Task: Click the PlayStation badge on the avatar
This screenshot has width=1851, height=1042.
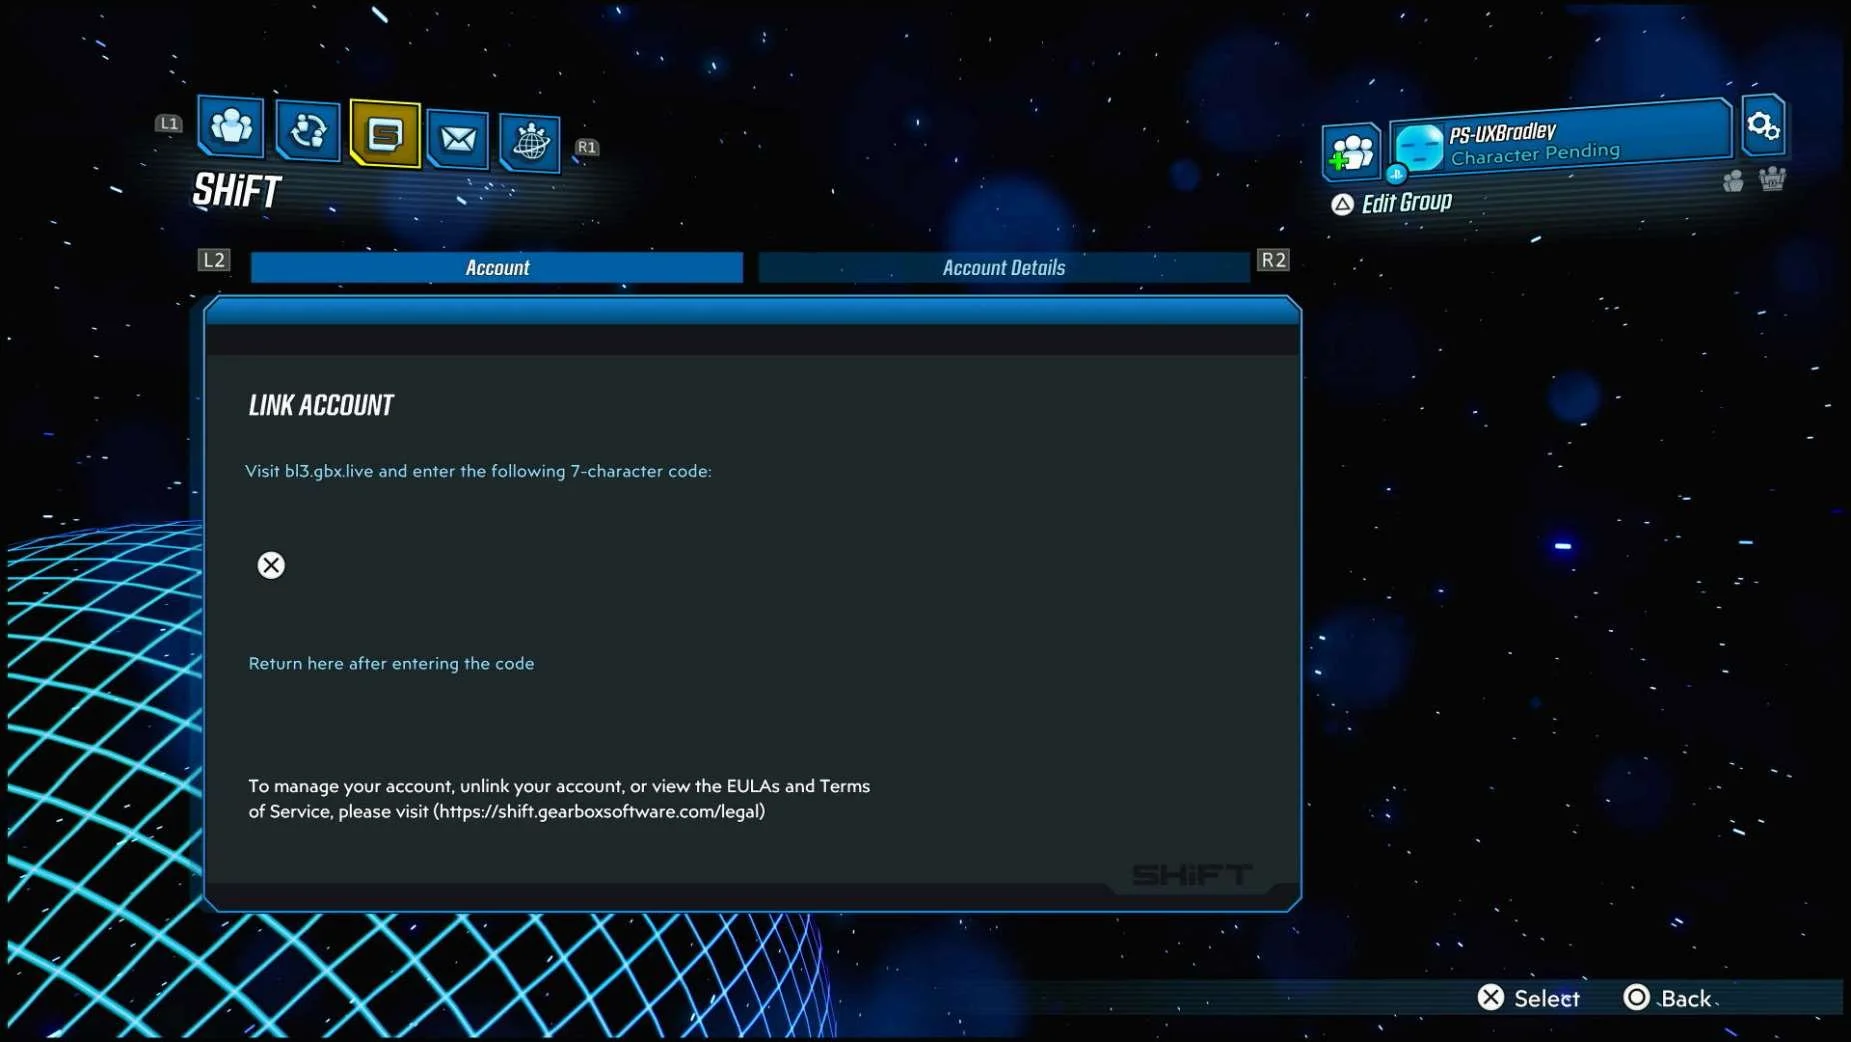Action: coord(1397,174)
